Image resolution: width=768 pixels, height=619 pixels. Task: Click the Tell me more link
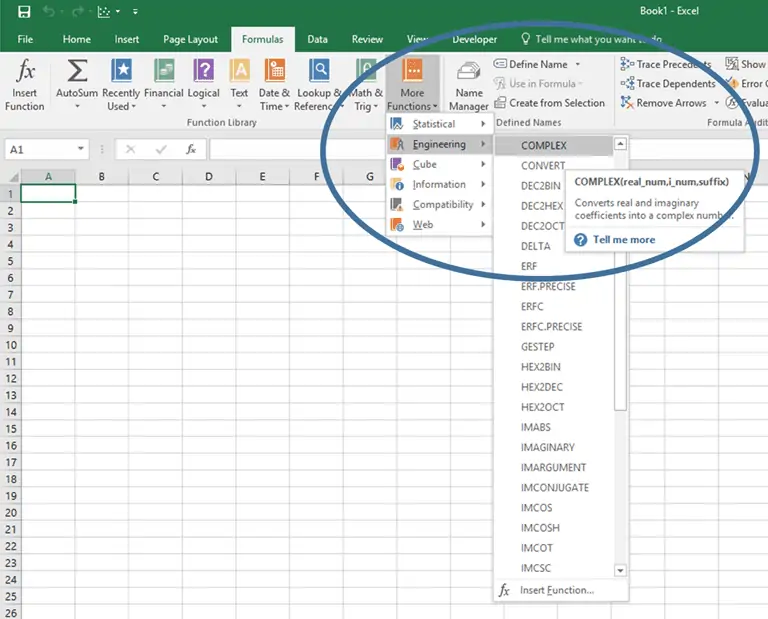pos(624,239)
